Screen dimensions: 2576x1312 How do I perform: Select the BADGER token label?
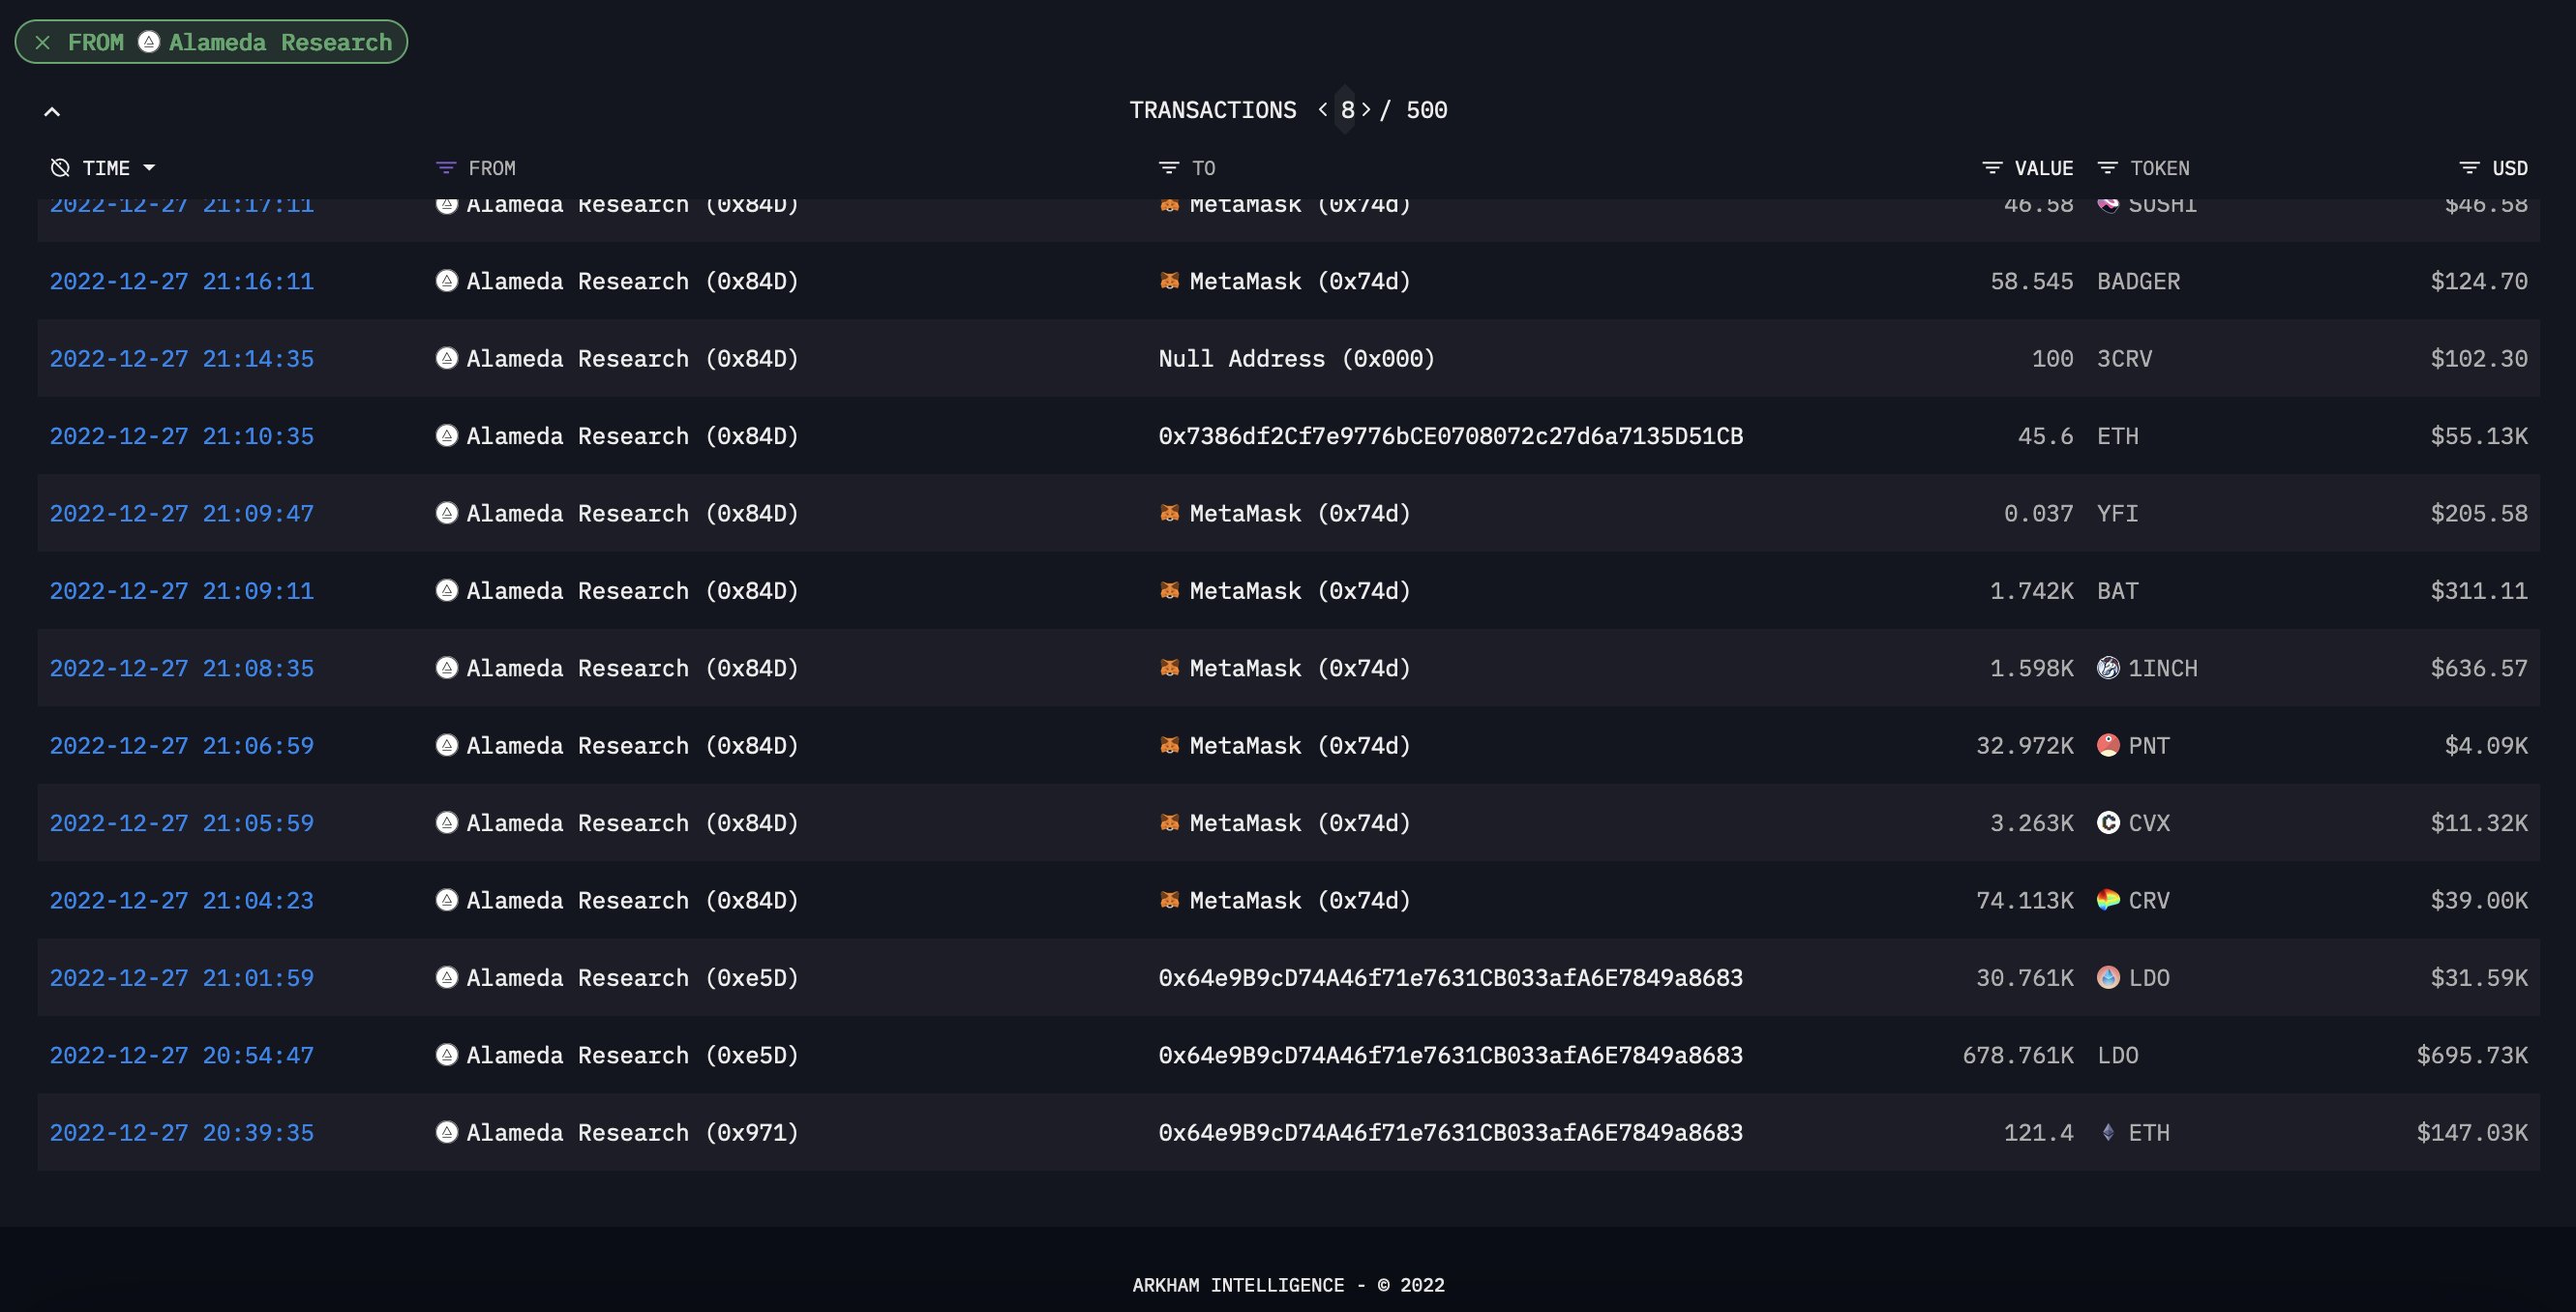pyautogui.click(x=2139, y=281)
